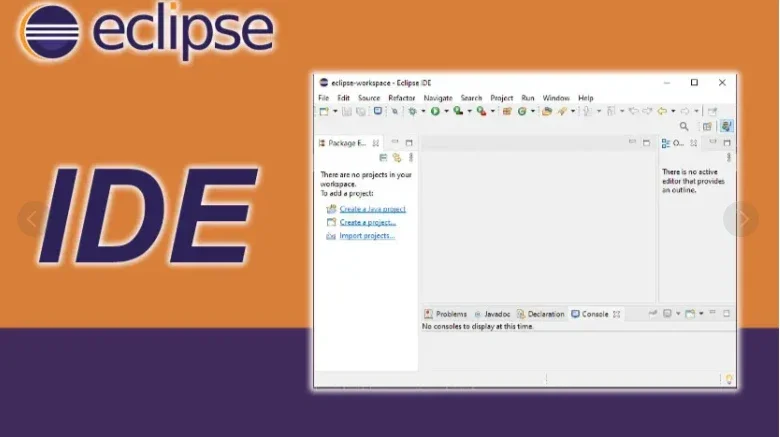Click the New Java Package icon
780x437 pixels.
pyautogui.click(x=507, y=111)
